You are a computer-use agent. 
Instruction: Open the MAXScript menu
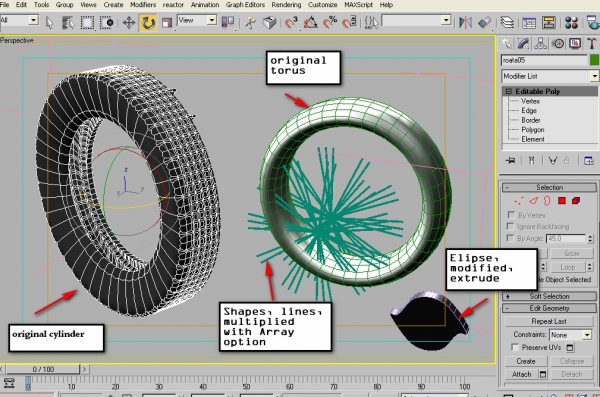(x=359, y=5)
